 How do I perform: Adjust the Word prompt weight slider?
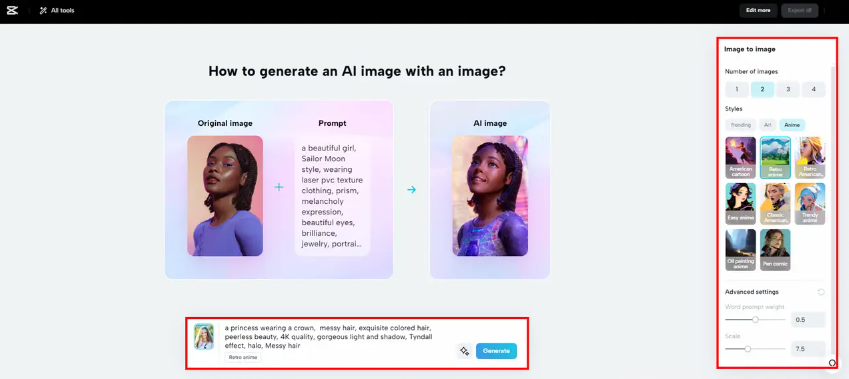coord(755,319)
